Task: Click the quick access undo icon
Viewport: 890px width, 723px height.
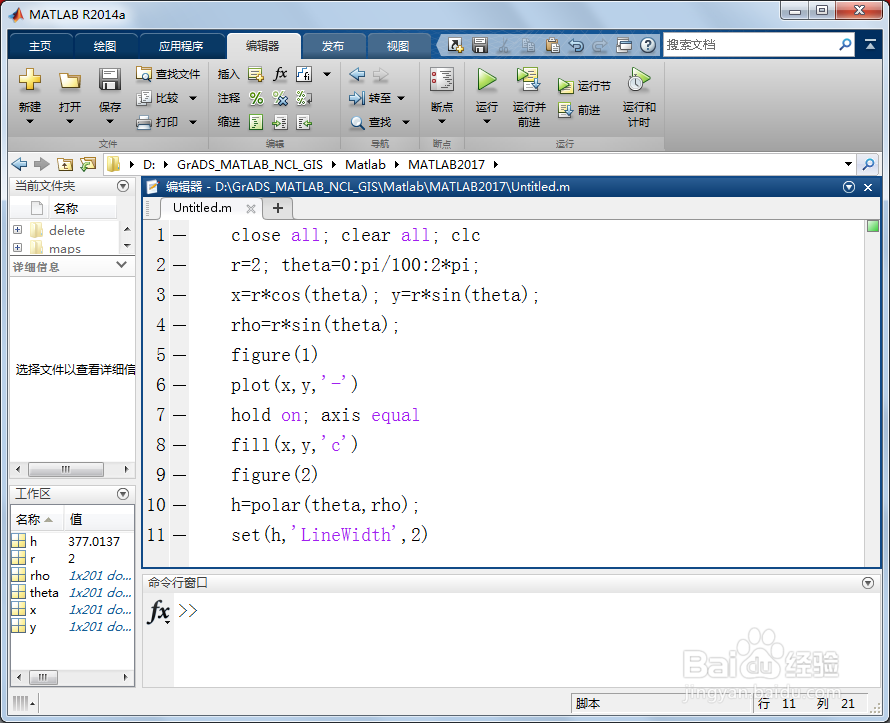Action: point(576,45)
